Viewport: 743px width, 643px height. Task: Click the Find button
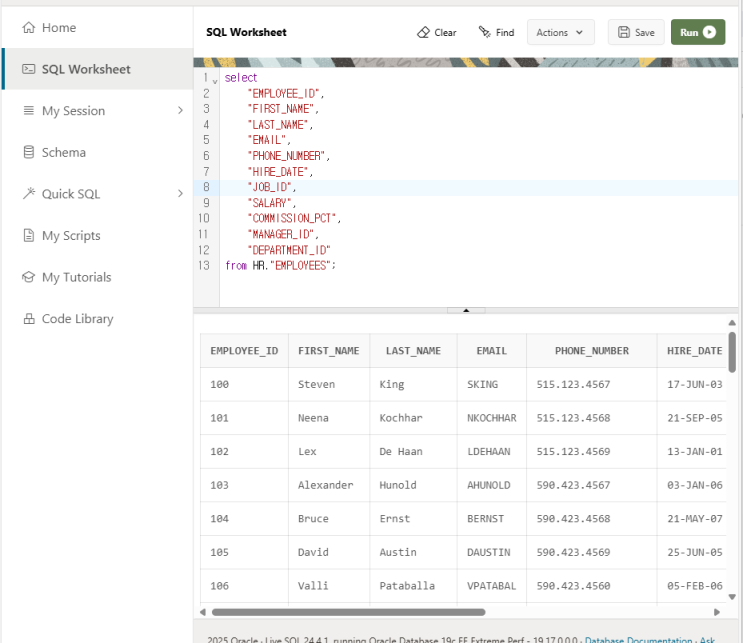coord(497,32)
